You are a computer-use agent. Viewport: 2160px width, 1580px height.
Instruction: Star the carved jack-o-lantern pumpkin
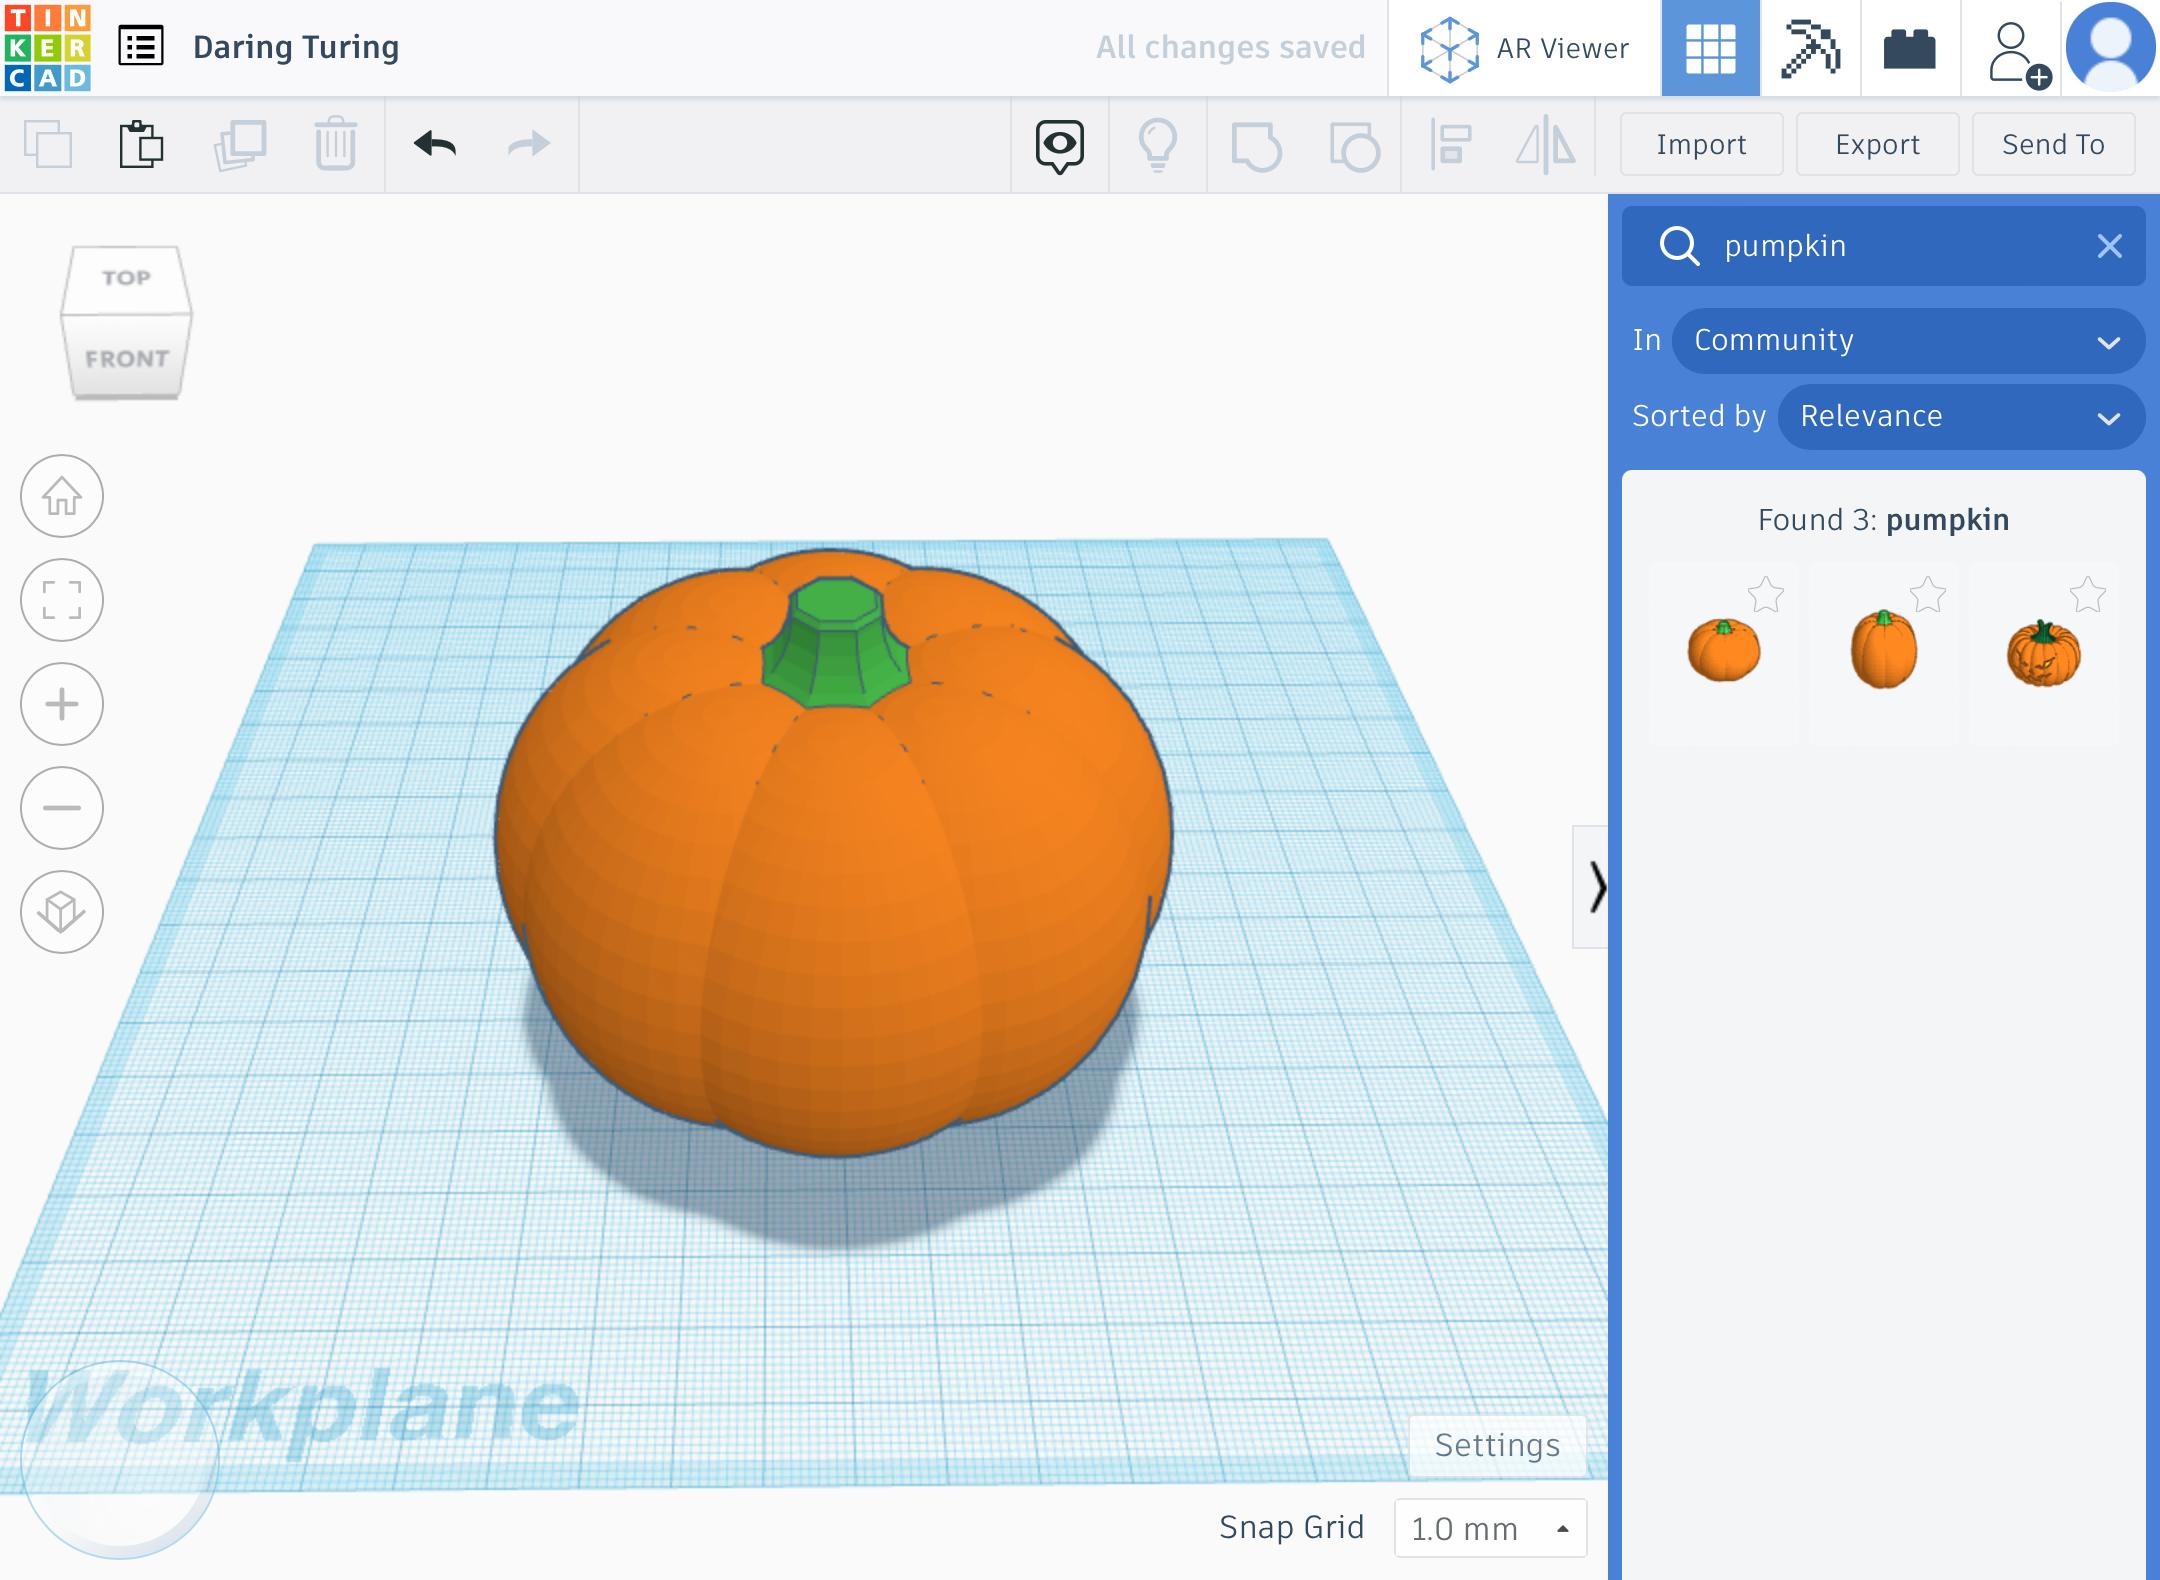point(2088,595)
